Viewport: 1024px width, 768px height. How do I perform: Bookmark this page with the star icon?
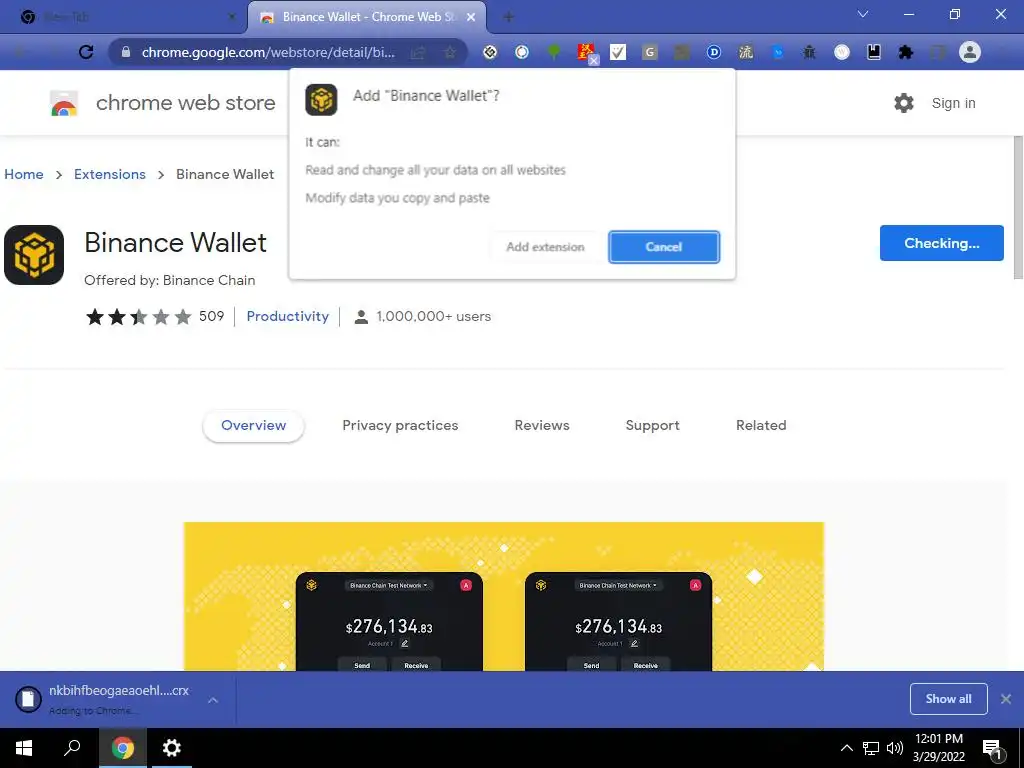(450, 52)
